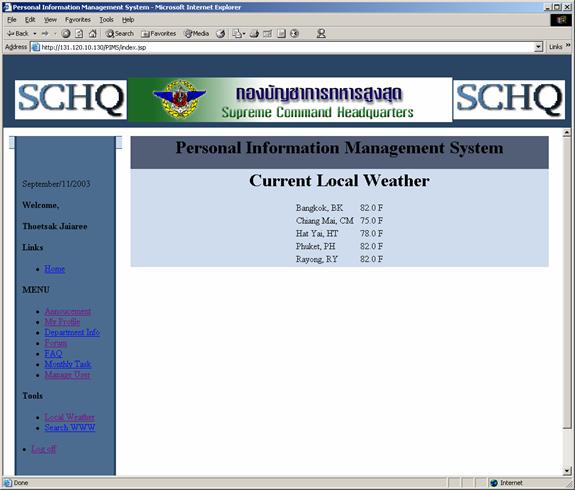Click the Refresh page toolbar icon
The width and height of the screenshot is (575, 490).
(79, 34)
